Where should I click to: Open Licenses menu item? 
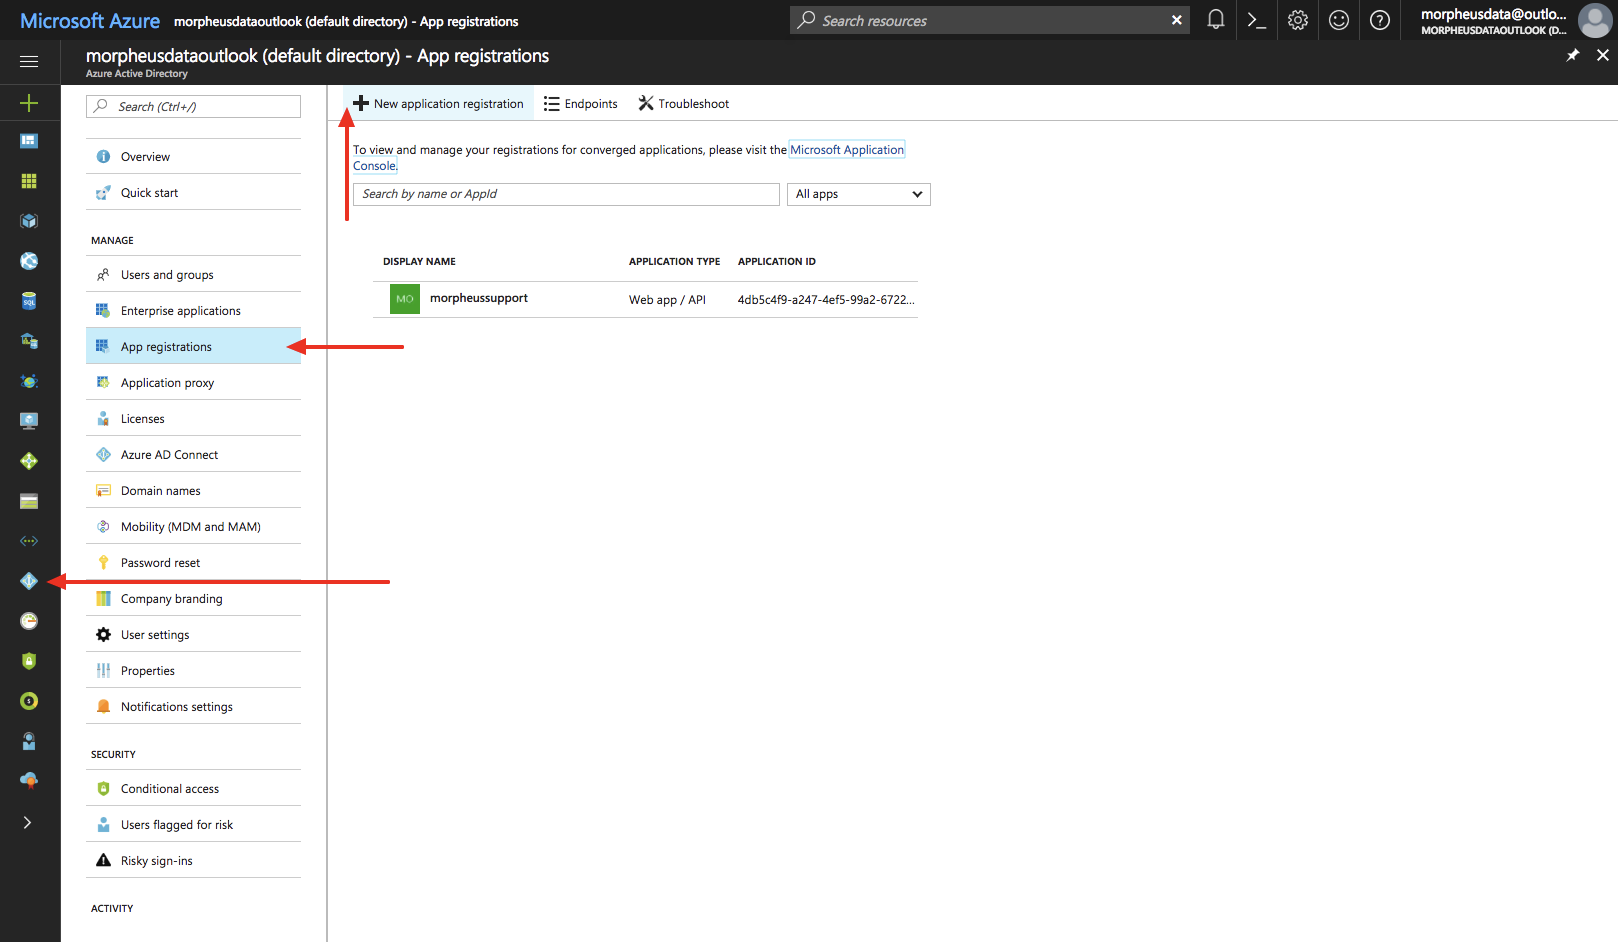(x=194, y=419)
